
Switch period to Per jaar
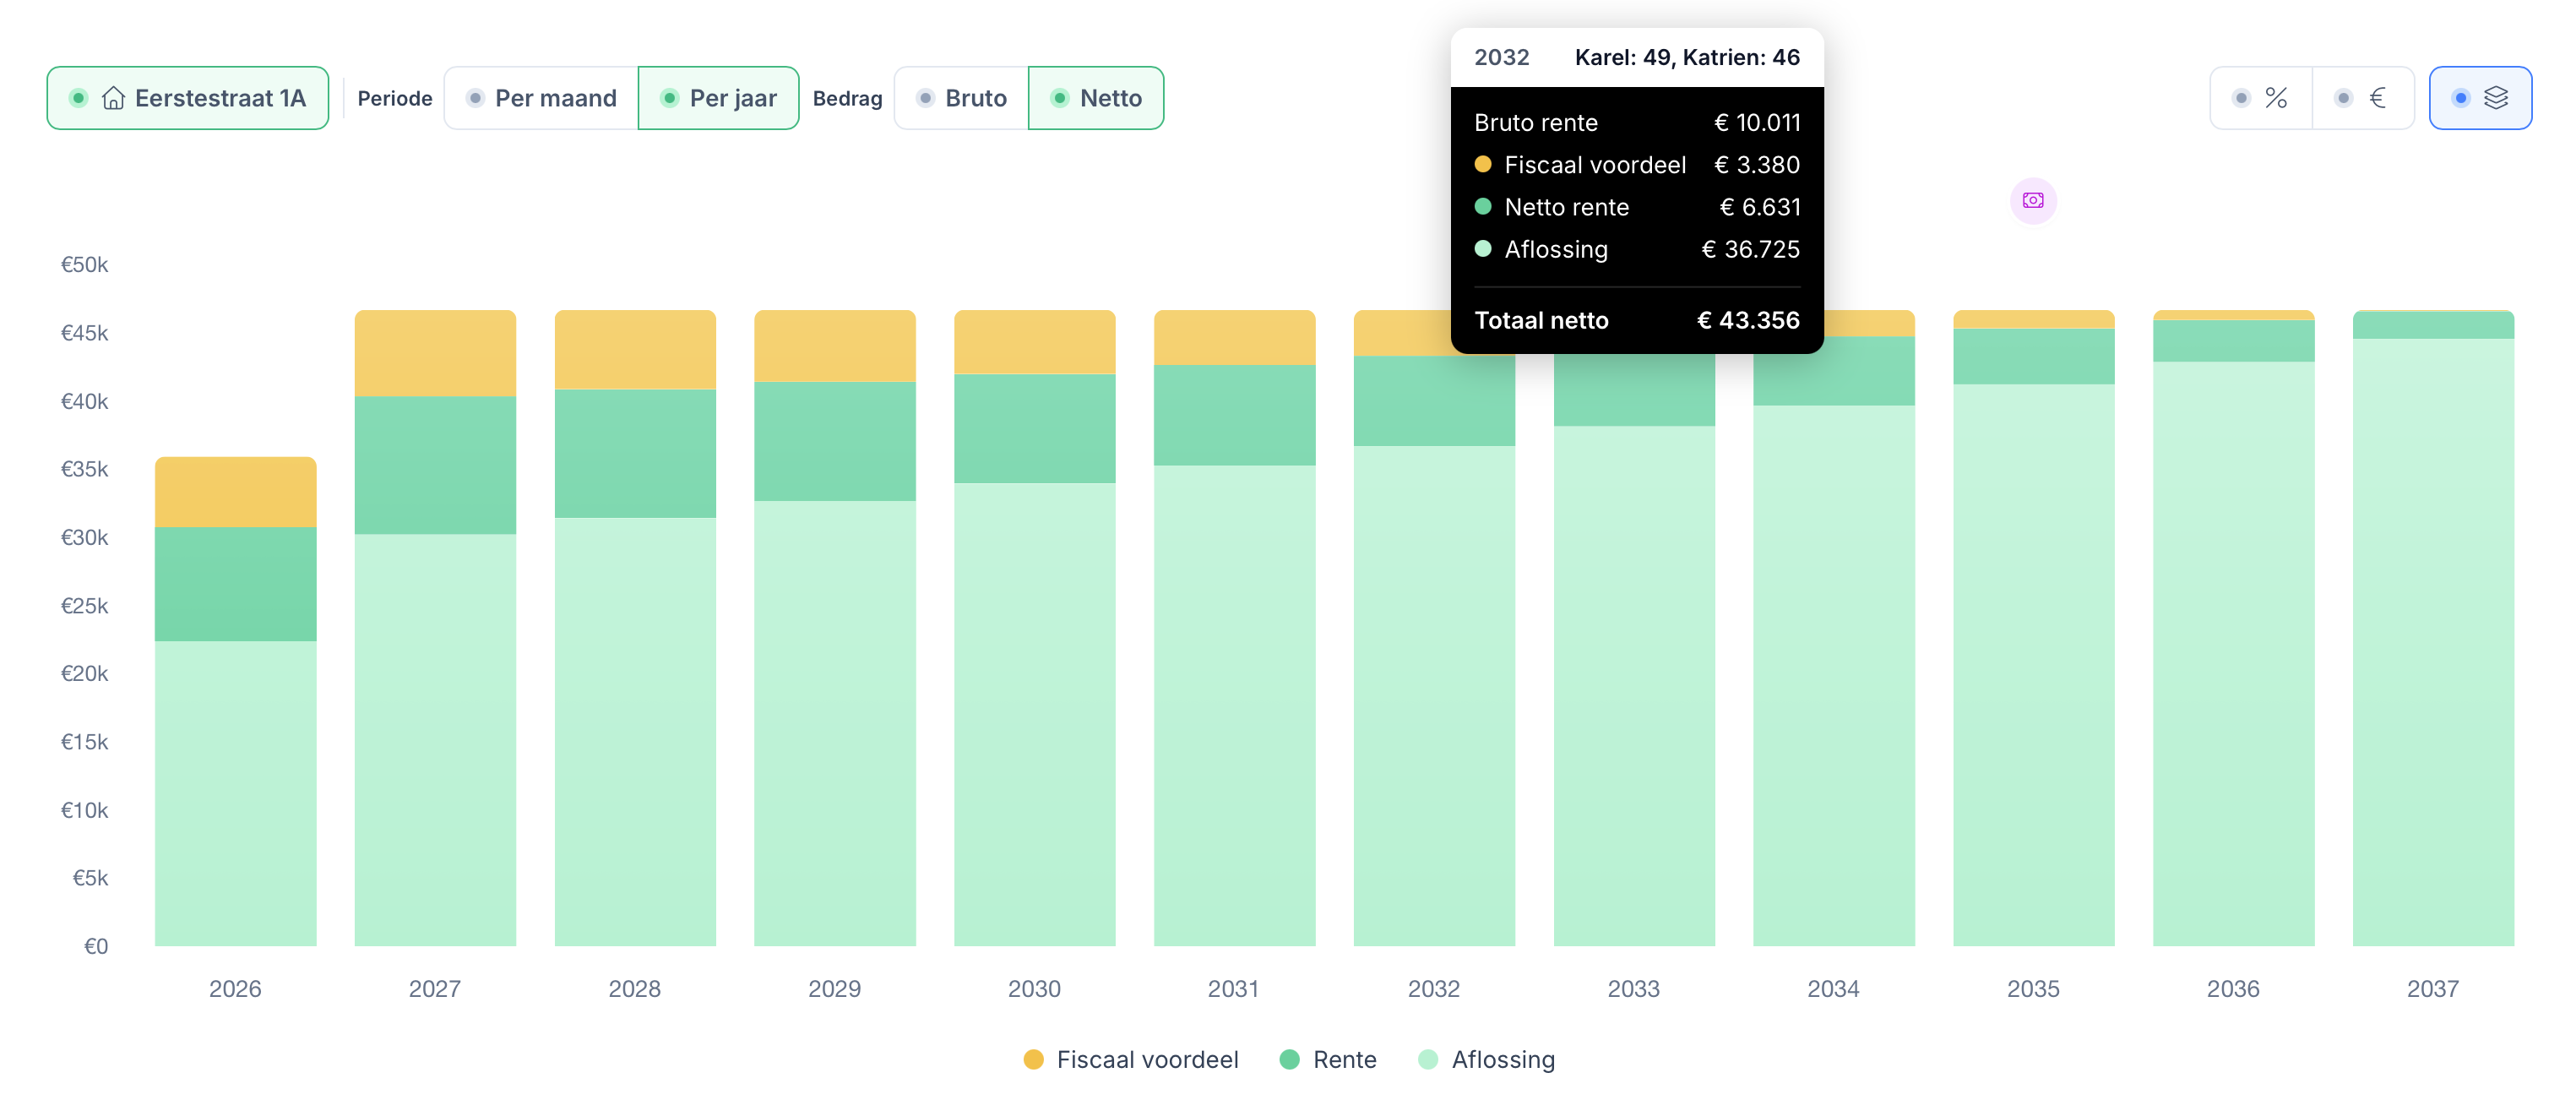pyautogui.click(x=718, y=98)
